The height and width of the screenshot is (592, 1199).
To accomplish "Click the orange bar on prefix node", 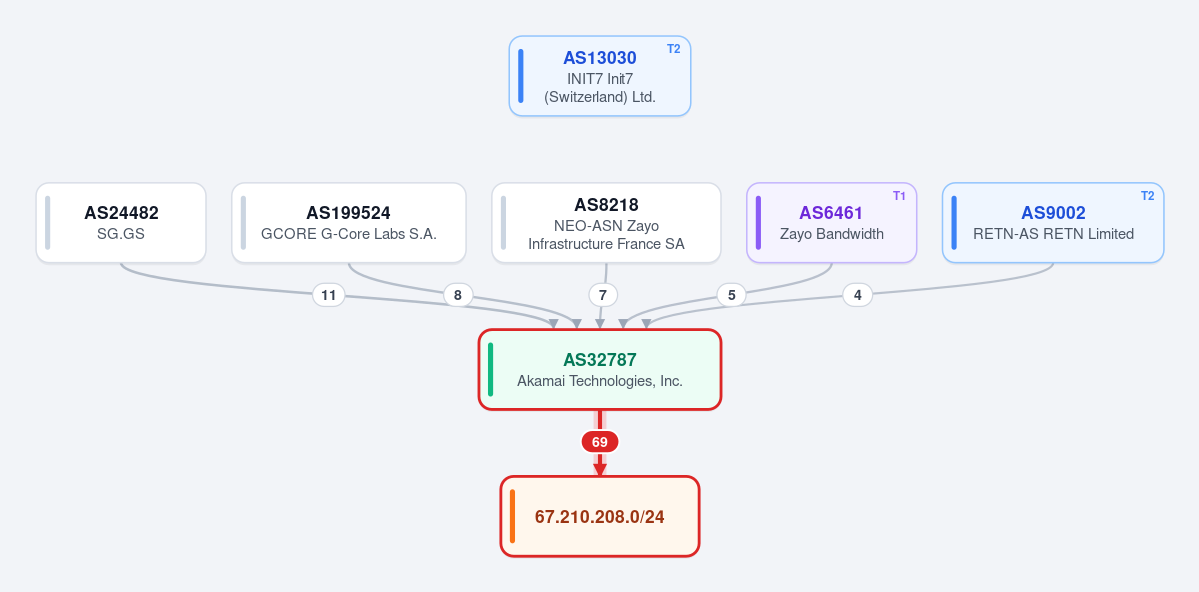I will coord(512,516).
